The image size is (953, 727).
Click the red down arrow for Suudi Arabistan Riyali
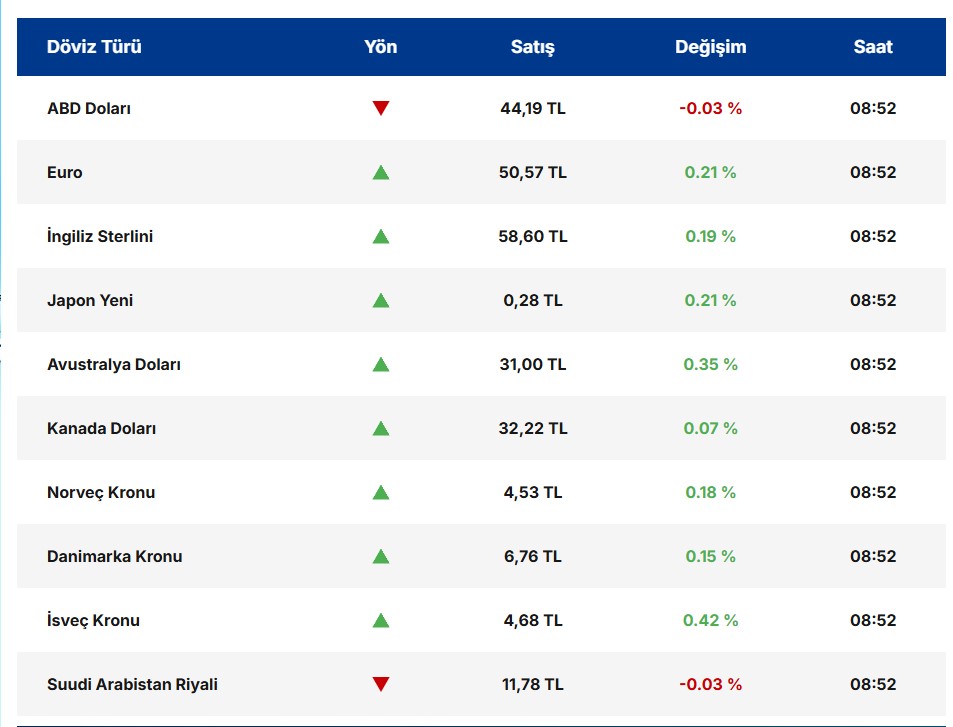pyautogui.click(x=380, y=684)
